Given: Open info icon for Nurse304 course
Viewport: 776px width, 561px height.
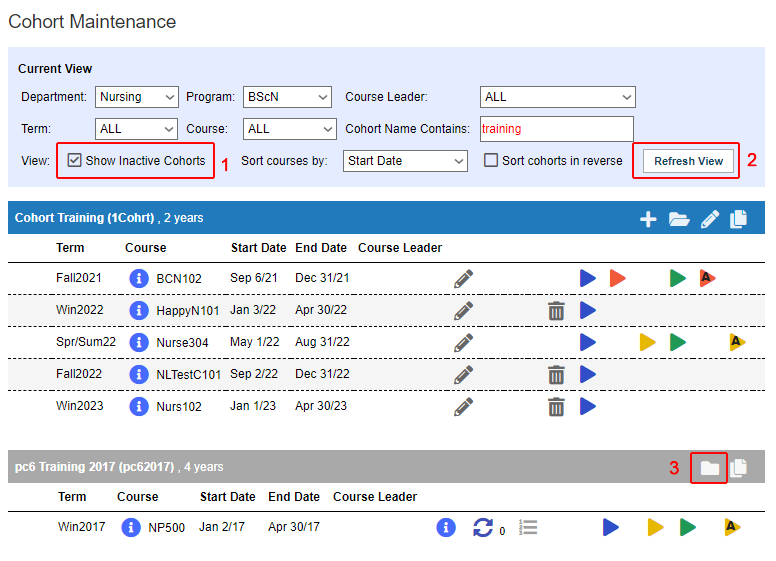Looking at the screenshot, I should pyautogui.click(x=139, y=342).
